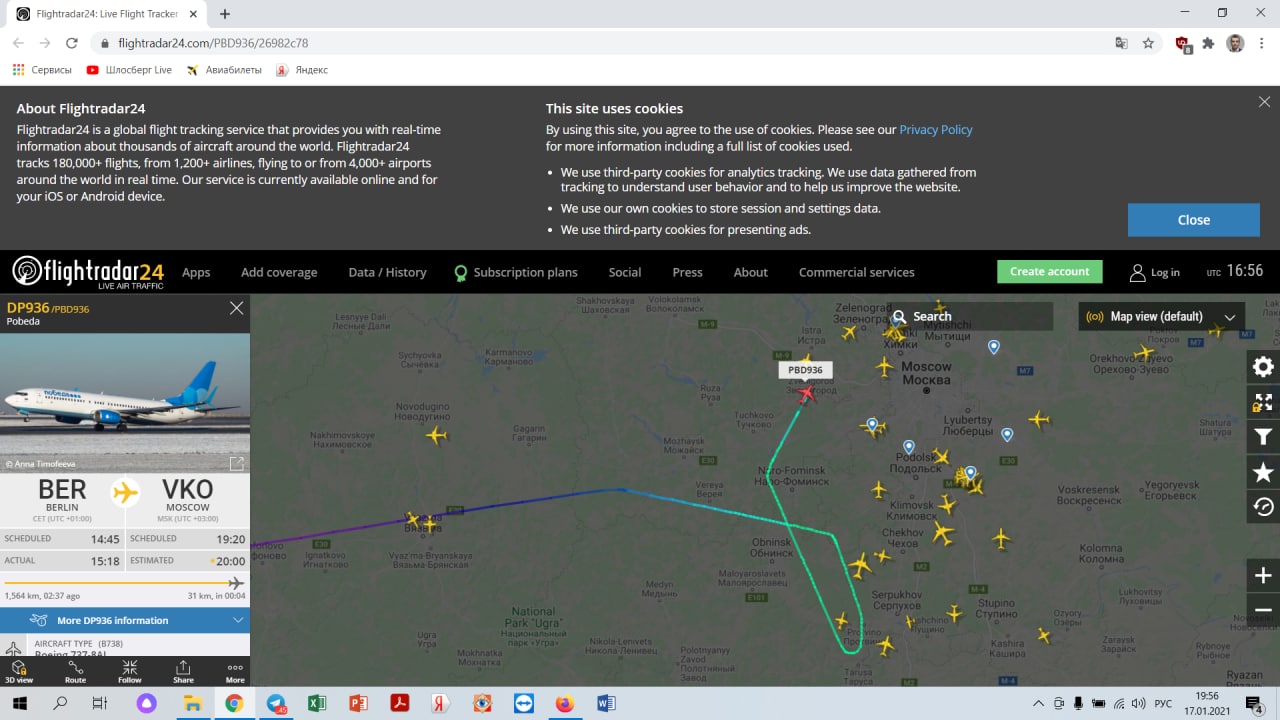Image resolution: width=1280 pixels, height=720 pixels.
Task: Click the PBD936 callsign label on map
Action: coord(805,370)
